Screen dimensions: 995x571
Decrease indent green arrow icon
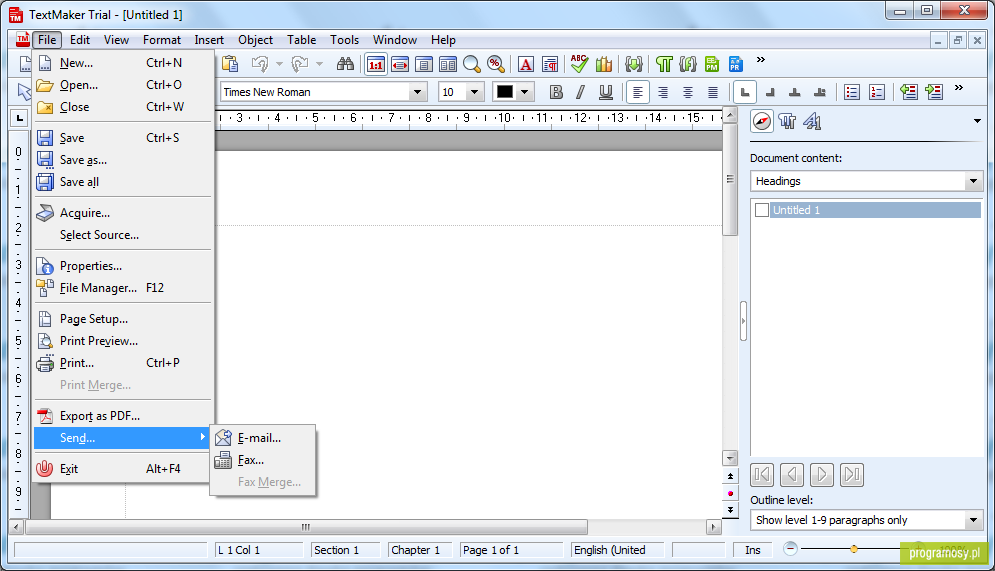(x=909, y=93)
